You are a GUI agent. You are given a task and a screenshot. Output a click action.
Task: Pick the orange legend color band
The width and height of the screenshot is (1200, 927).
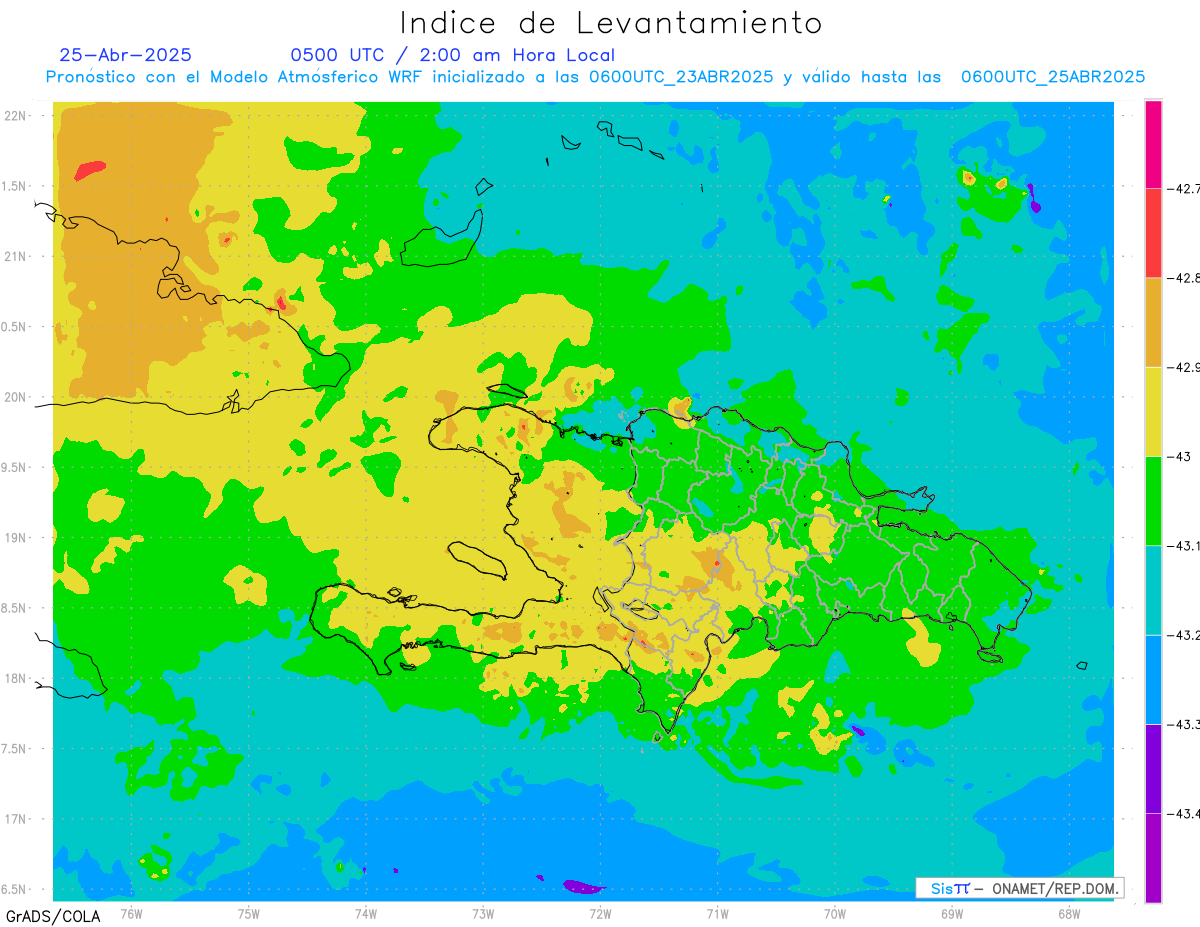1153,322
